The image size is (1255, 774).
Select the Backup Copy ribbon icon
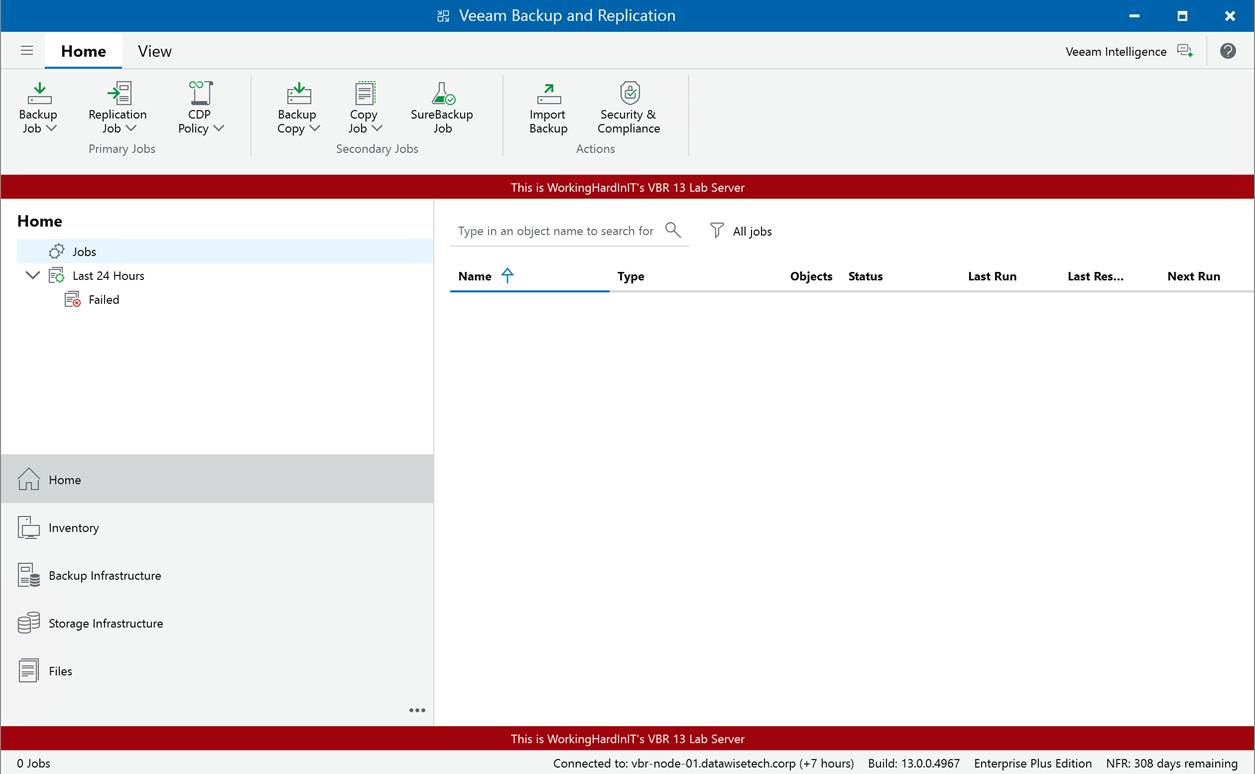pyautogui.click(x=297, y=95)
